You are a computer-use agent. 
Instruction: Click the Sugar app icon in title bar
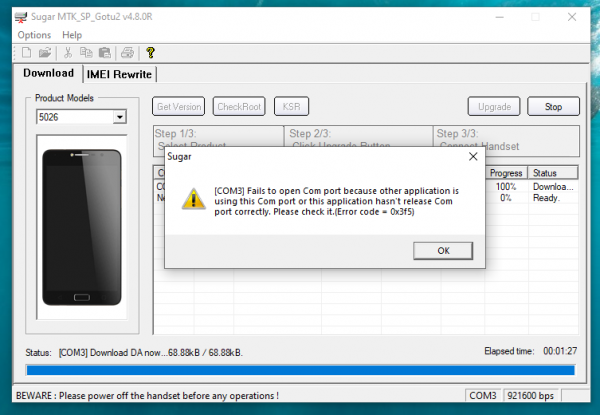pyautogui.click(x=21, y=17)
